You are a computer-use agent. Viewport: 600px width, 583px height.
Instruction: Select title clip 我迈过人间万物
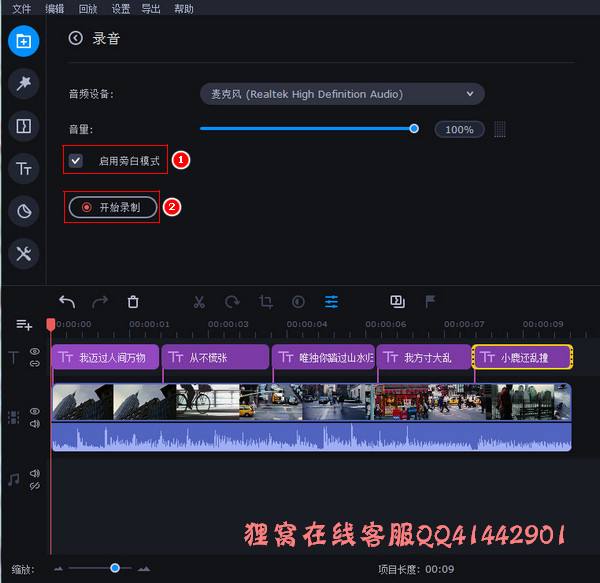coord(105,357)
